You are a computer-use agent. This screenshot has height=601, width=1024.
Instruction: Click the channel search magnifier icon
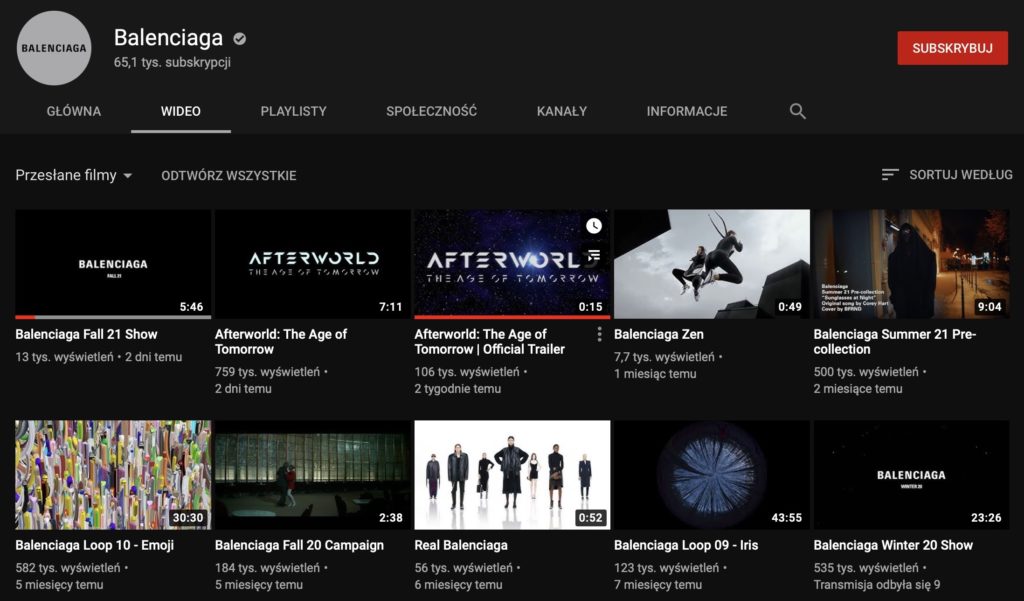click(797, 111)
